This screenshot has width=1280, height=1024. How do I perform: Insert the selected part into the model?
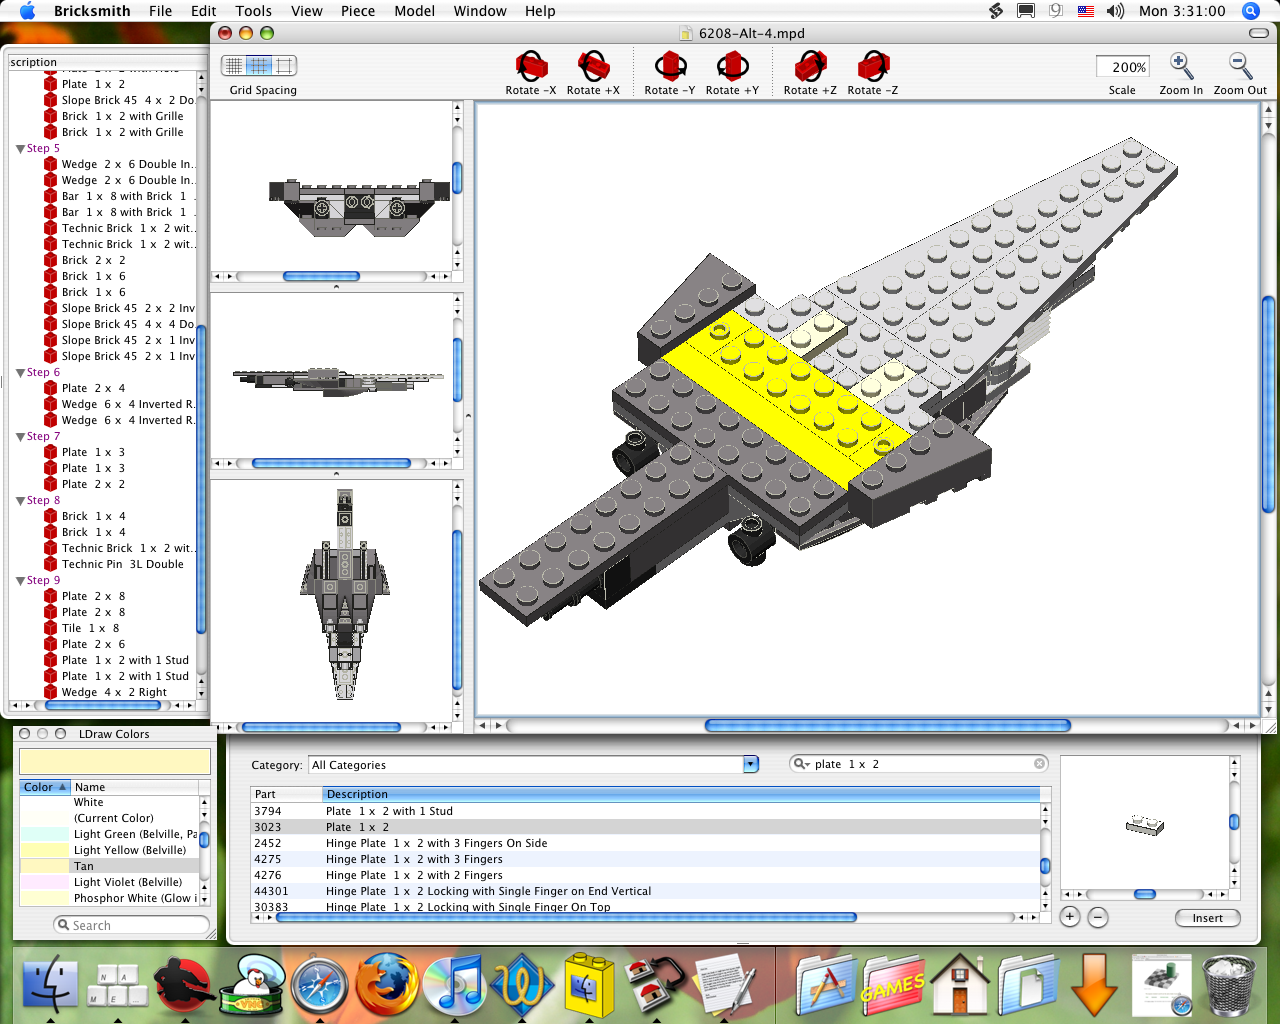pyautogui.click(x=1207, y=918)
